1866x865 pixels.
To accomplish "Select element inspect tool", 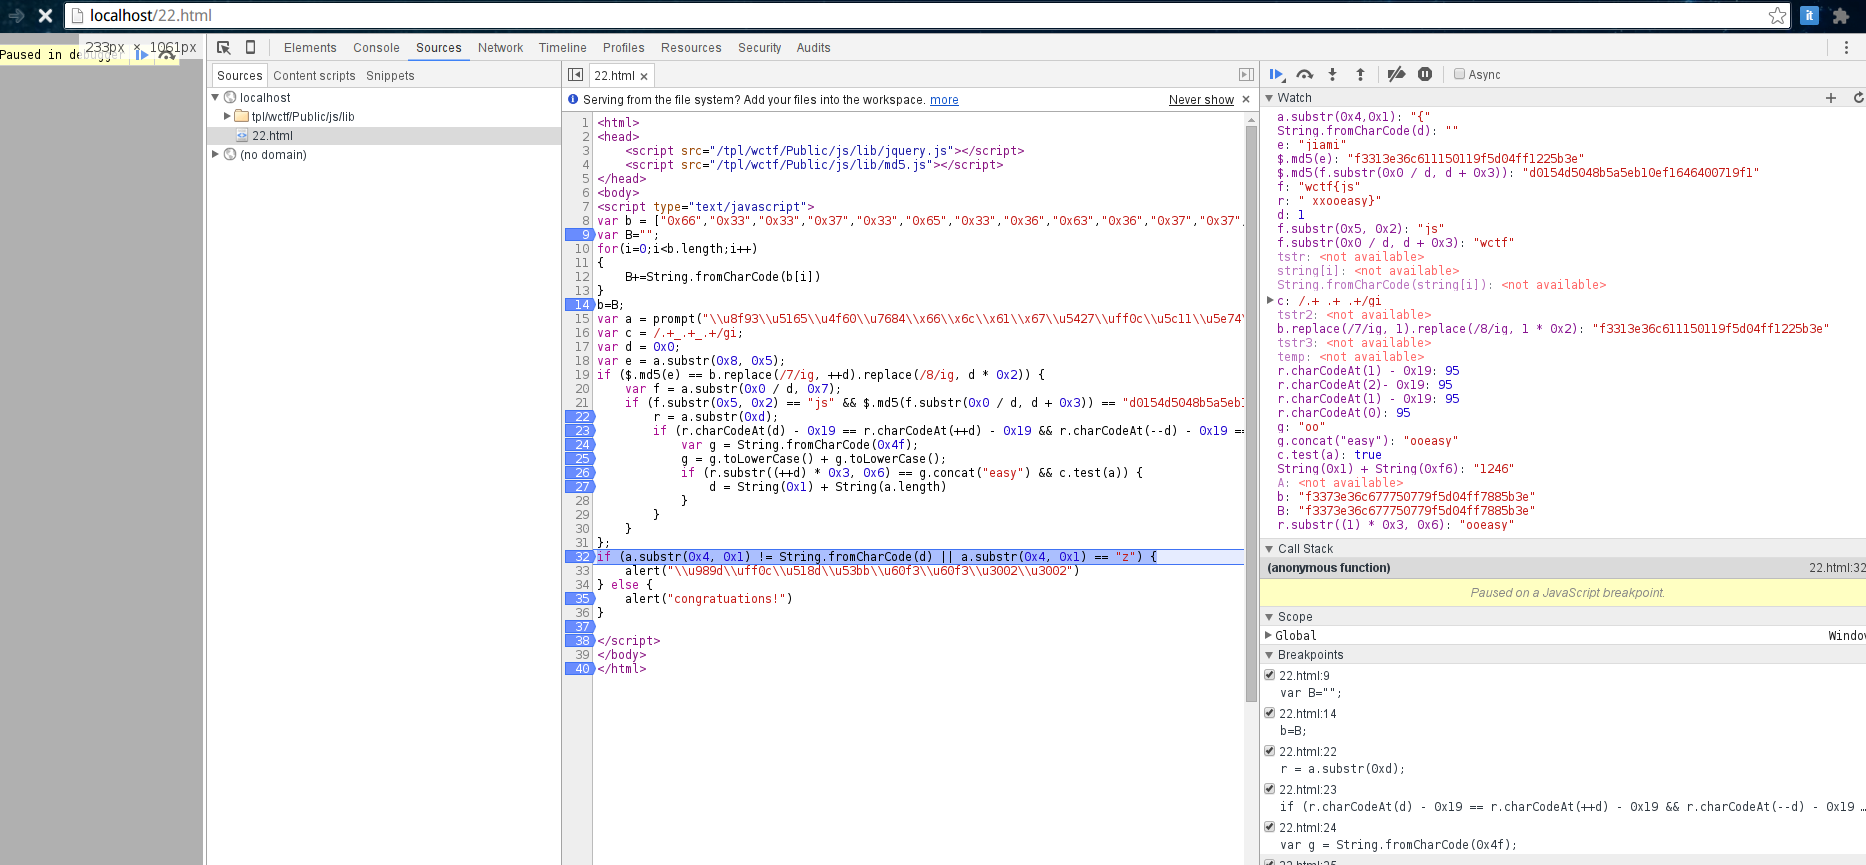I will (x=224, y=47).
